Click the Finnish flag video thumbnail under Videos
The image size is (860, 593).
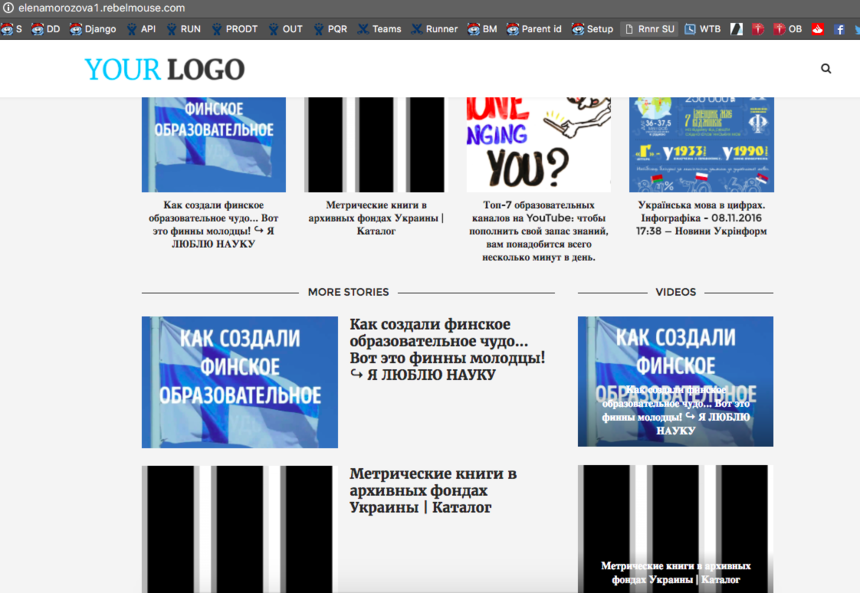point(675,381)
